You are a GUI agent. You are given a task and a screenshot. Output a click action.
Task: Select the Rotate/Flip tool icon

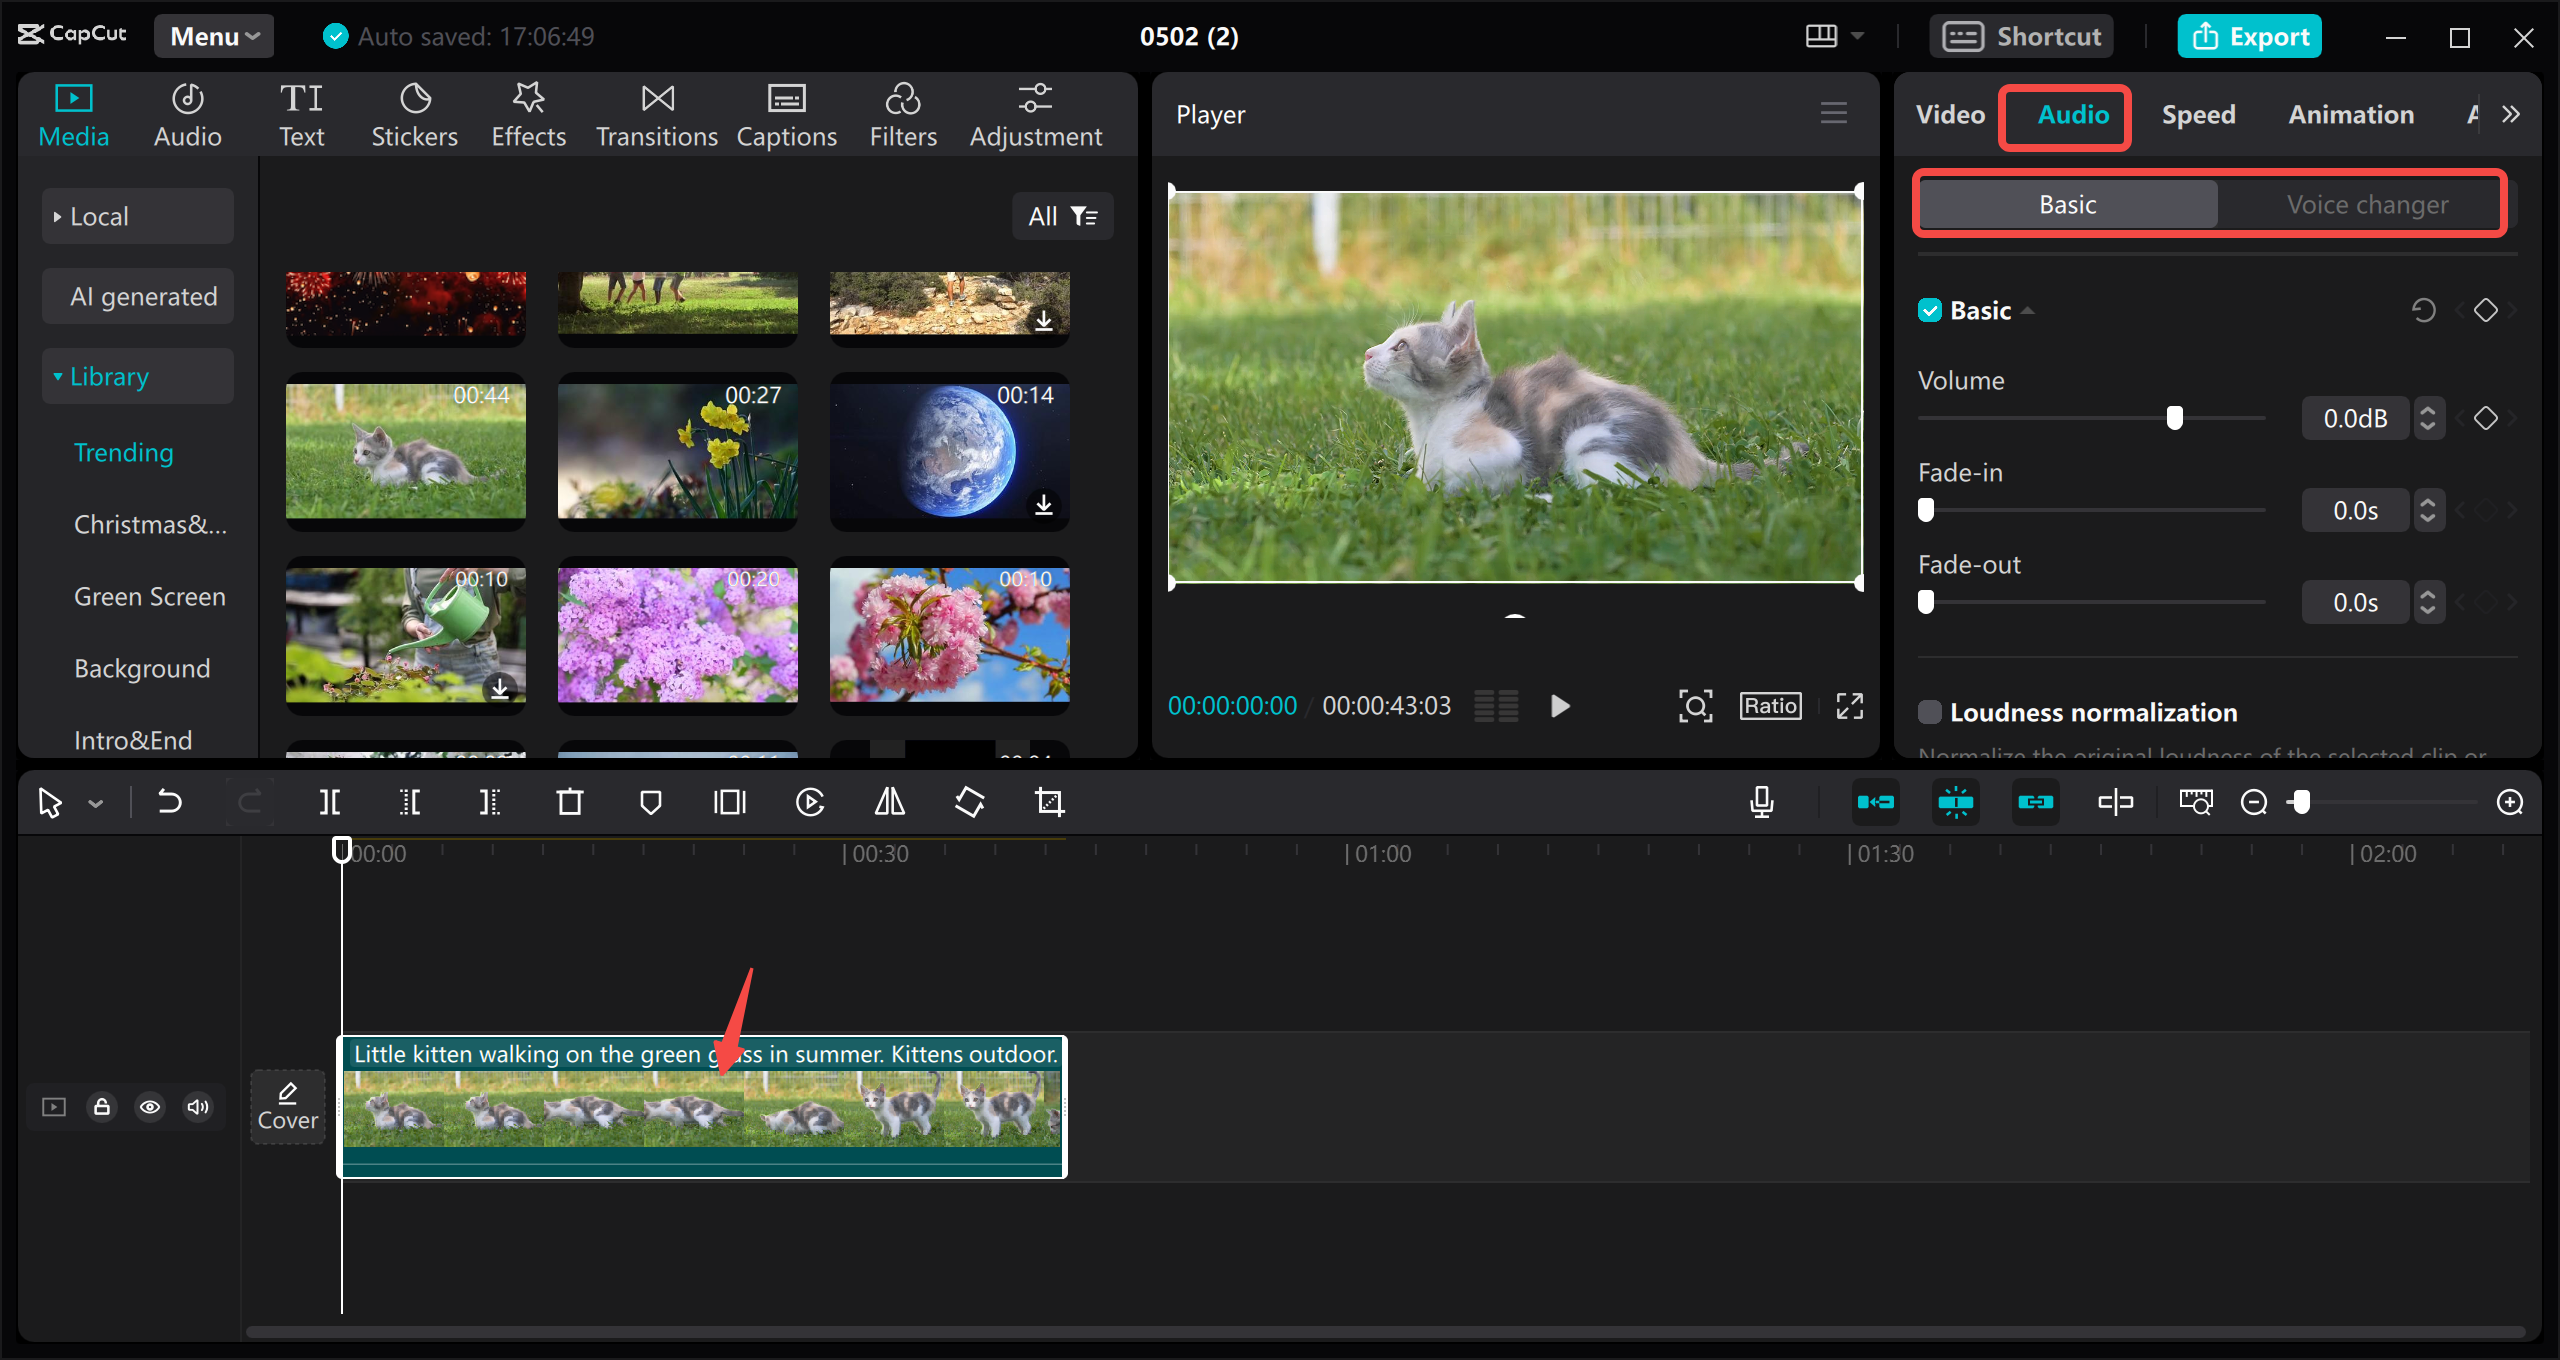click(970, 803)
